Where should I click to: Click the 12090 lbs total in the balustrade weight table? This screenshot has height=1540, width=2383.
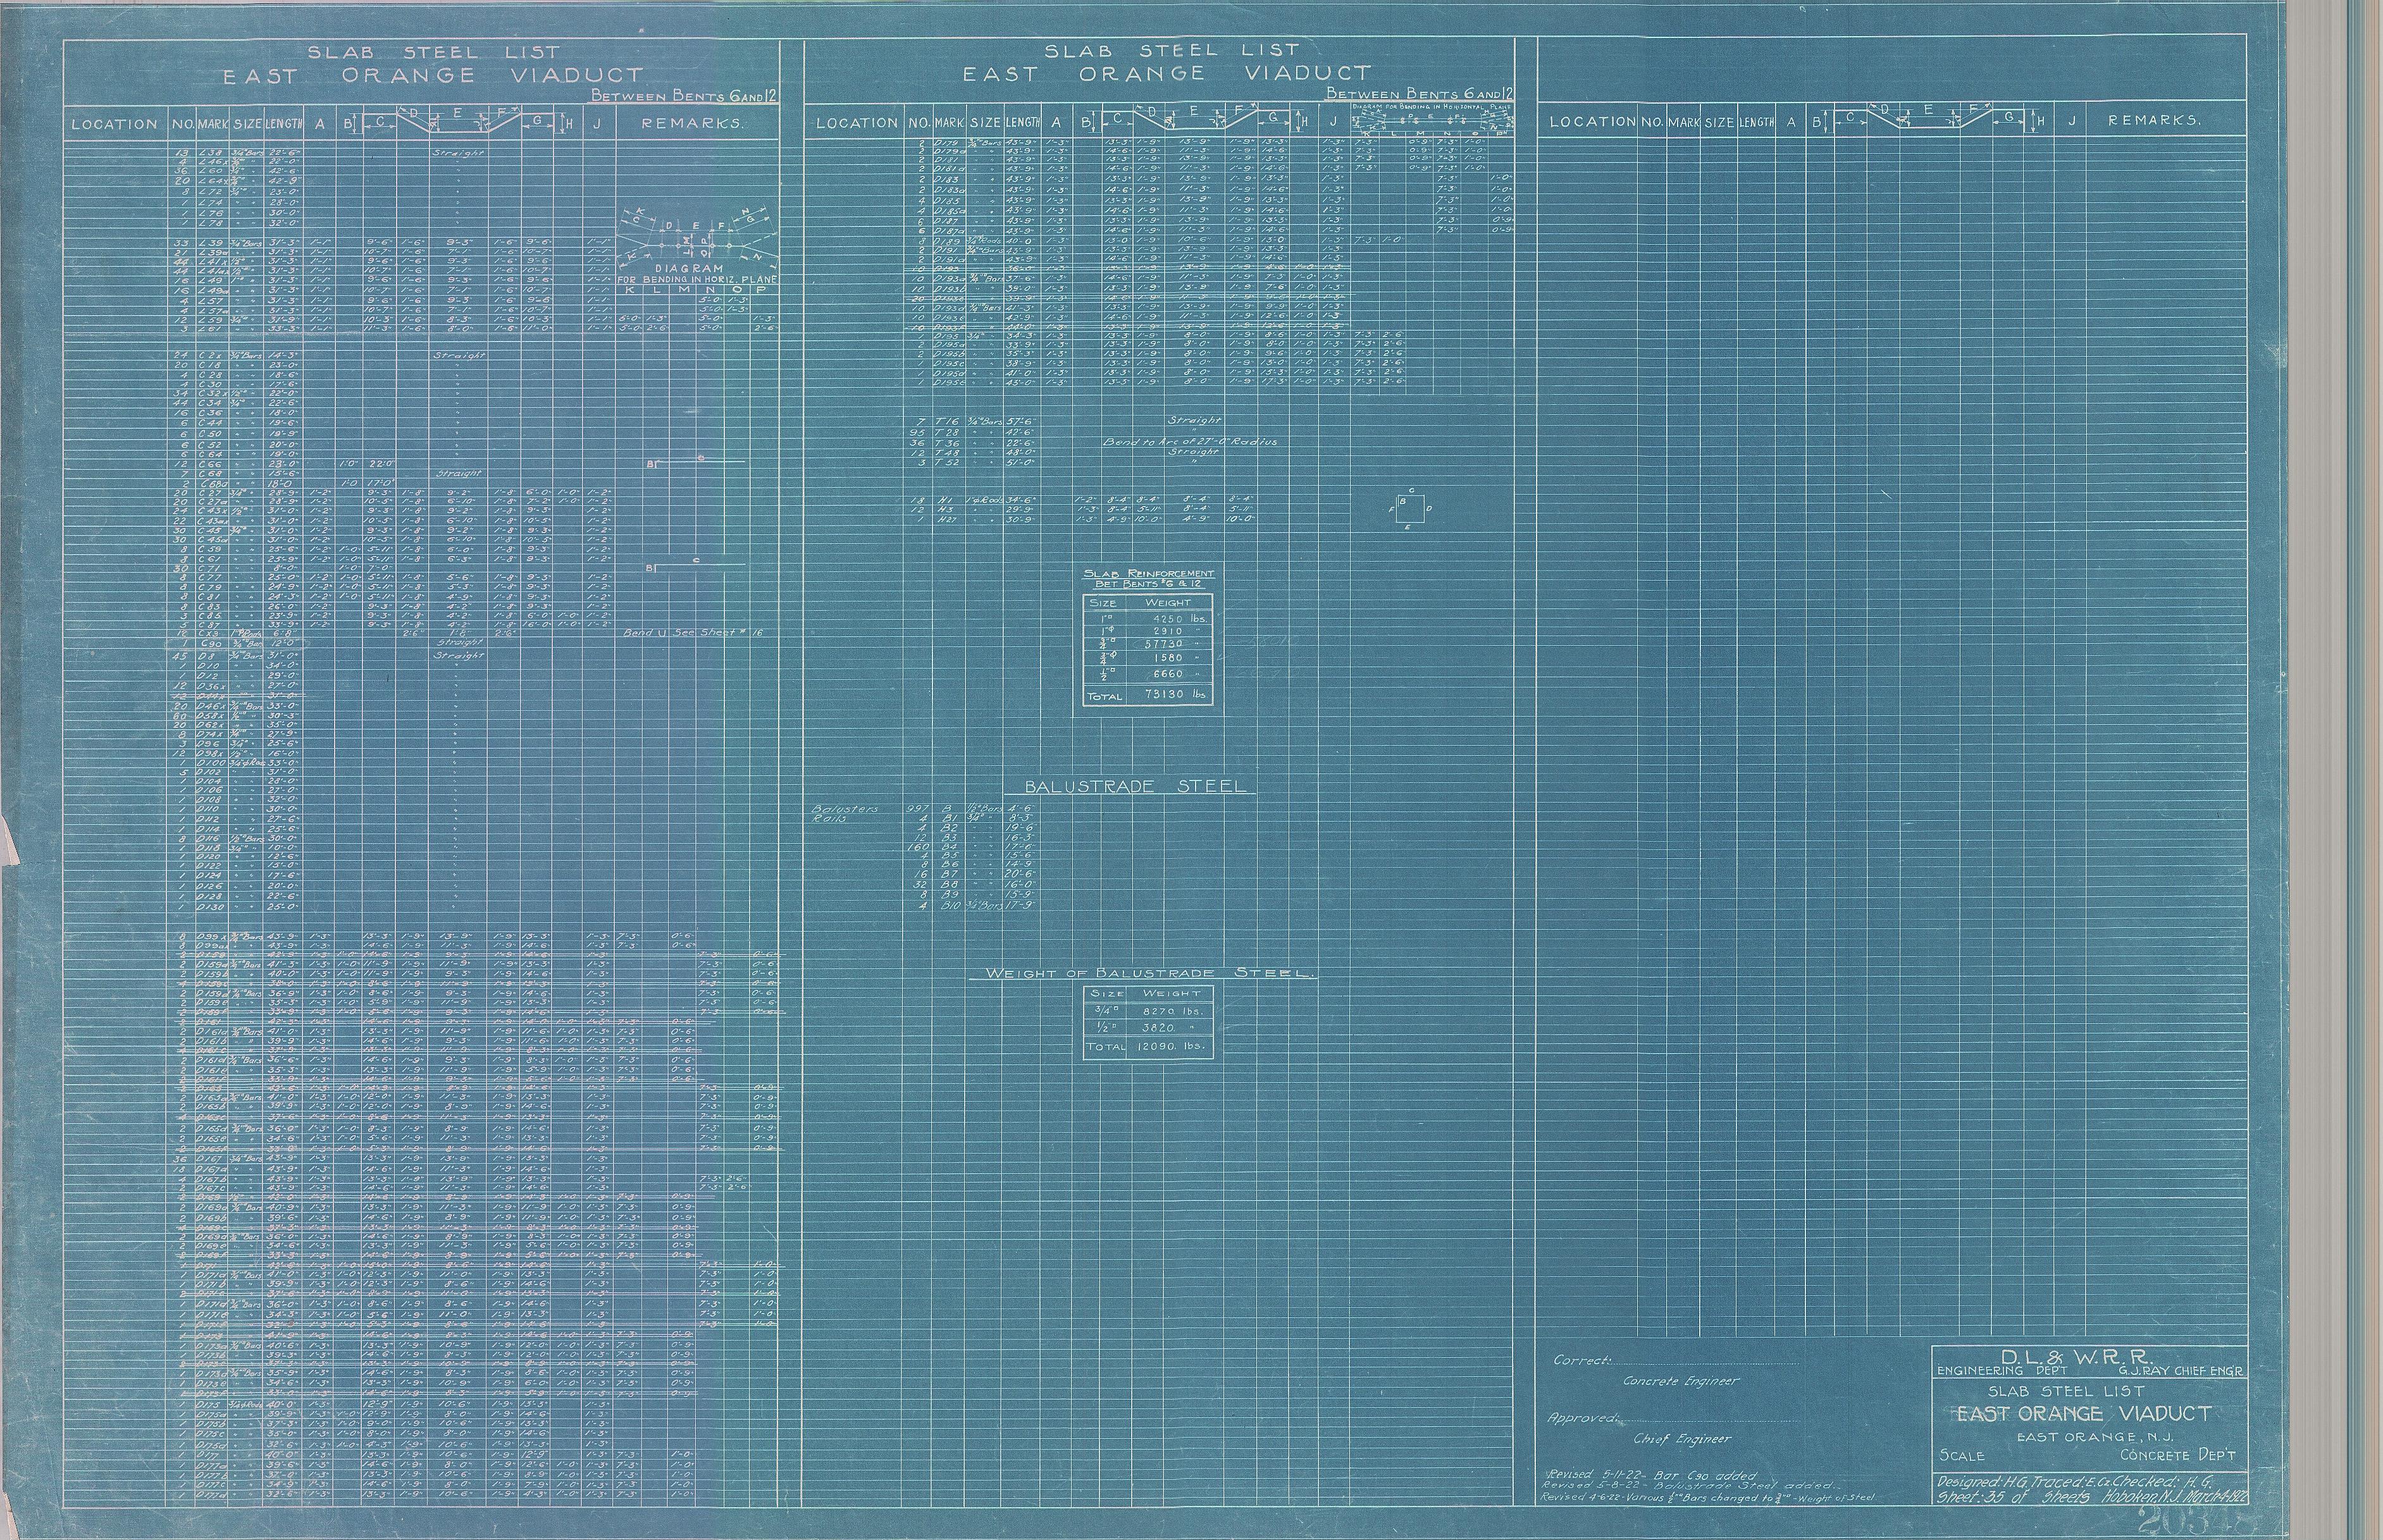pos(1172,1046)
